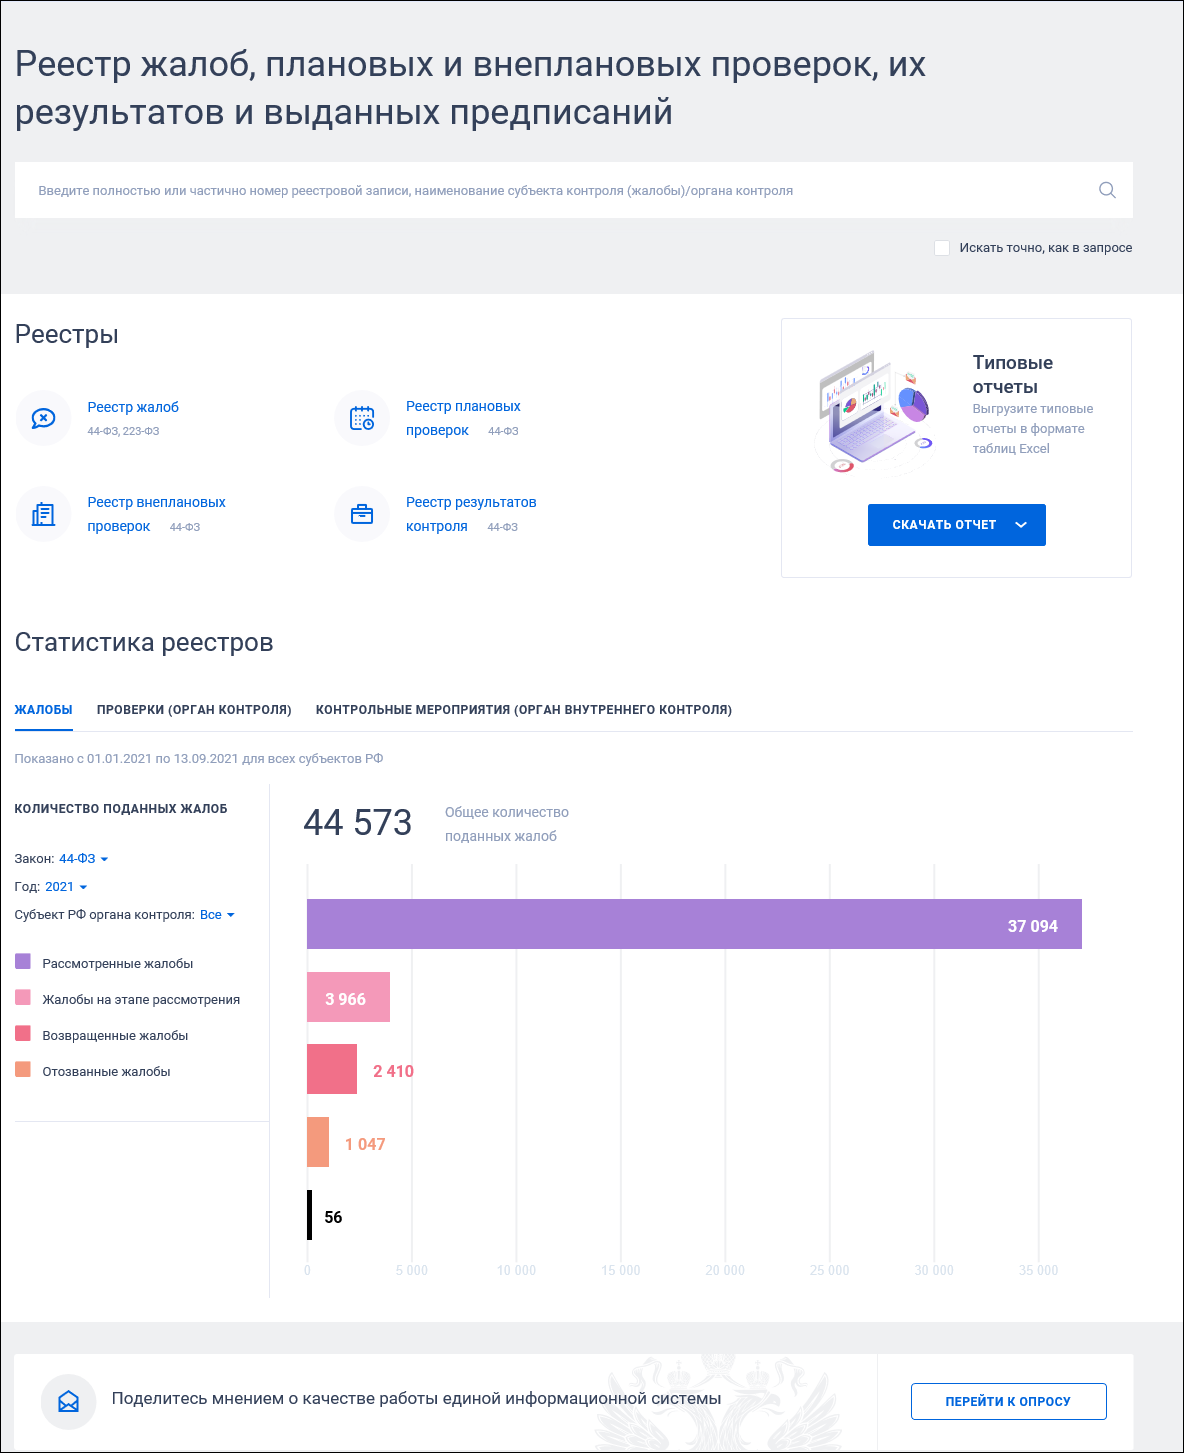Image resolution: width=1184 pixels, height=1453 pixels.
Task: Click the search magnifier icon
Action: (1107, 190)
